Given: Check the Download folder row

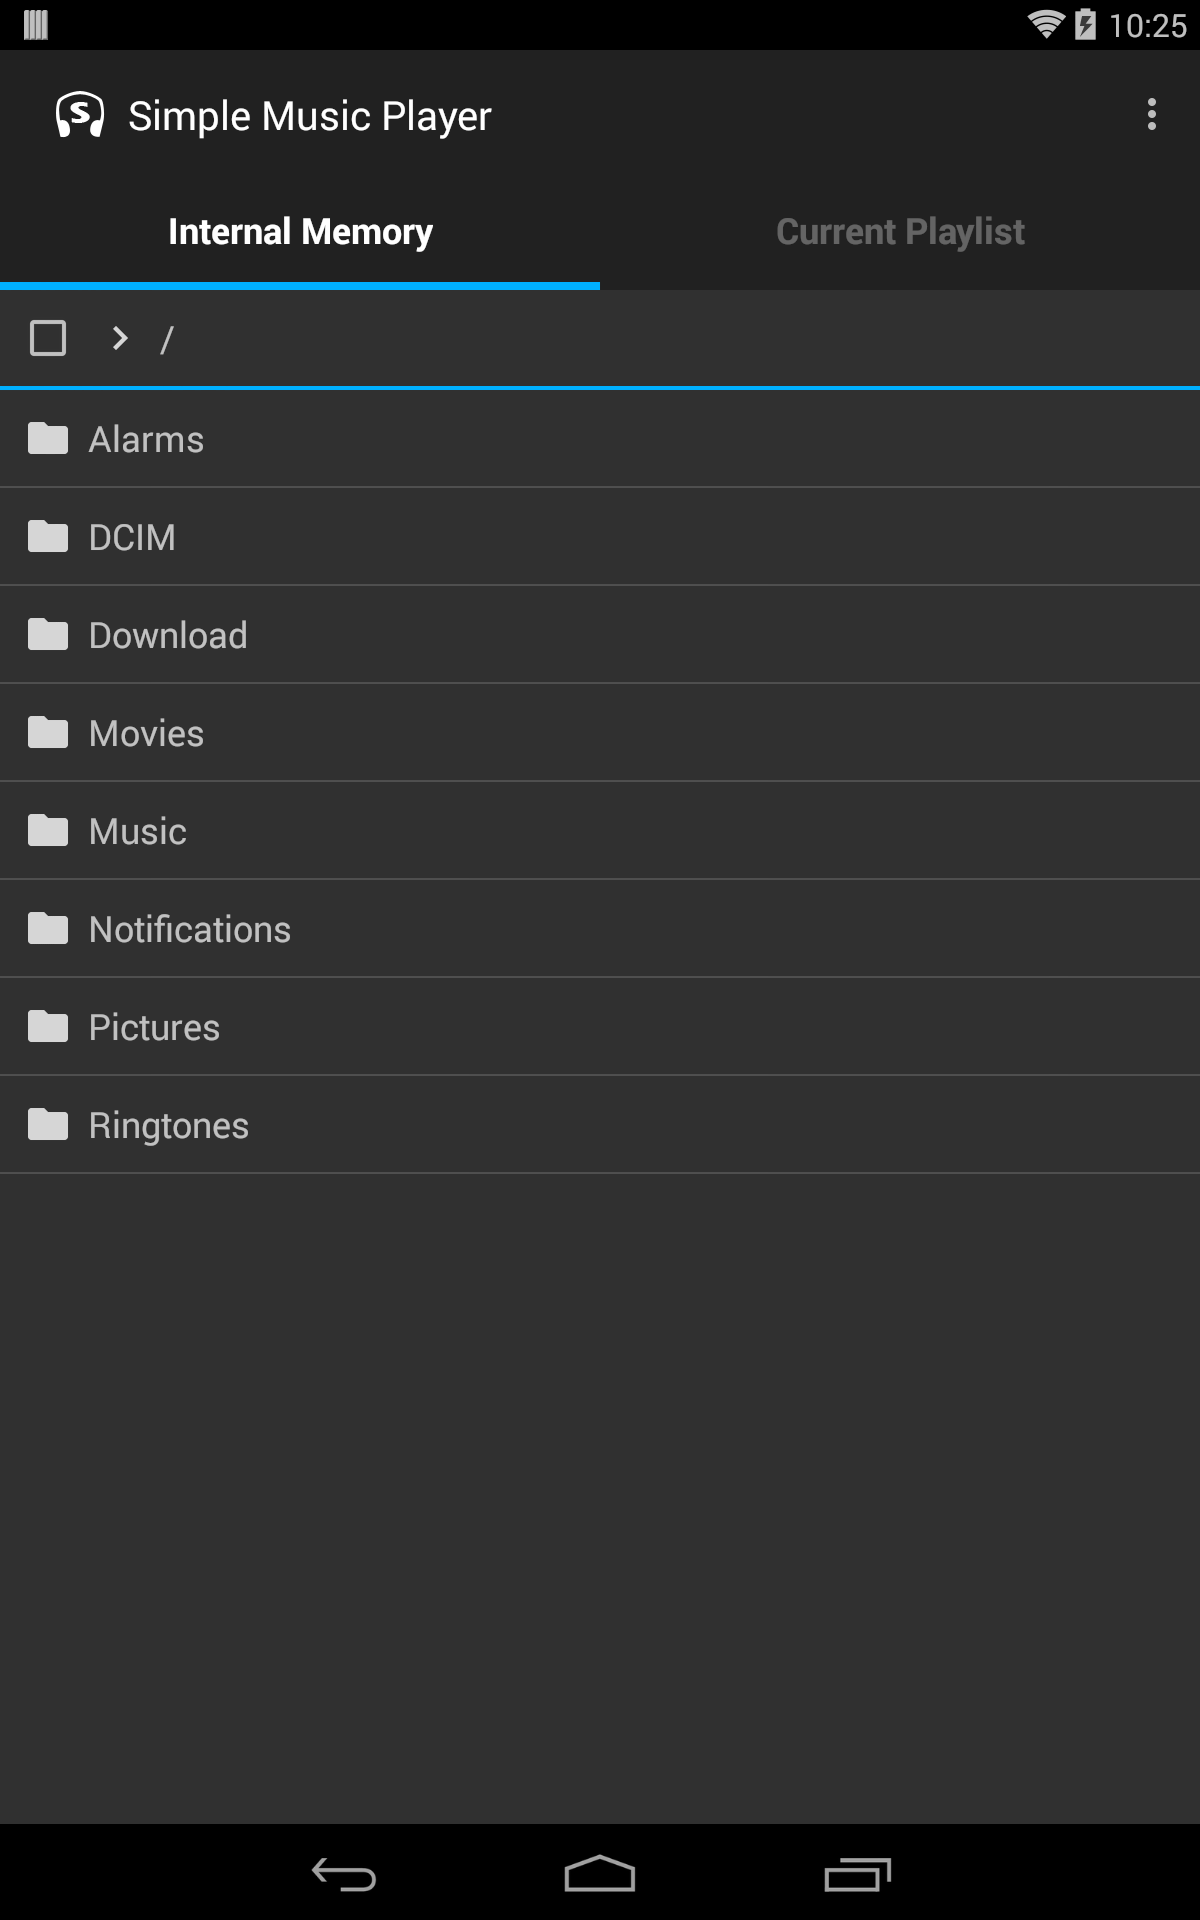Looking at the screenshot, I should pos(600,634).
